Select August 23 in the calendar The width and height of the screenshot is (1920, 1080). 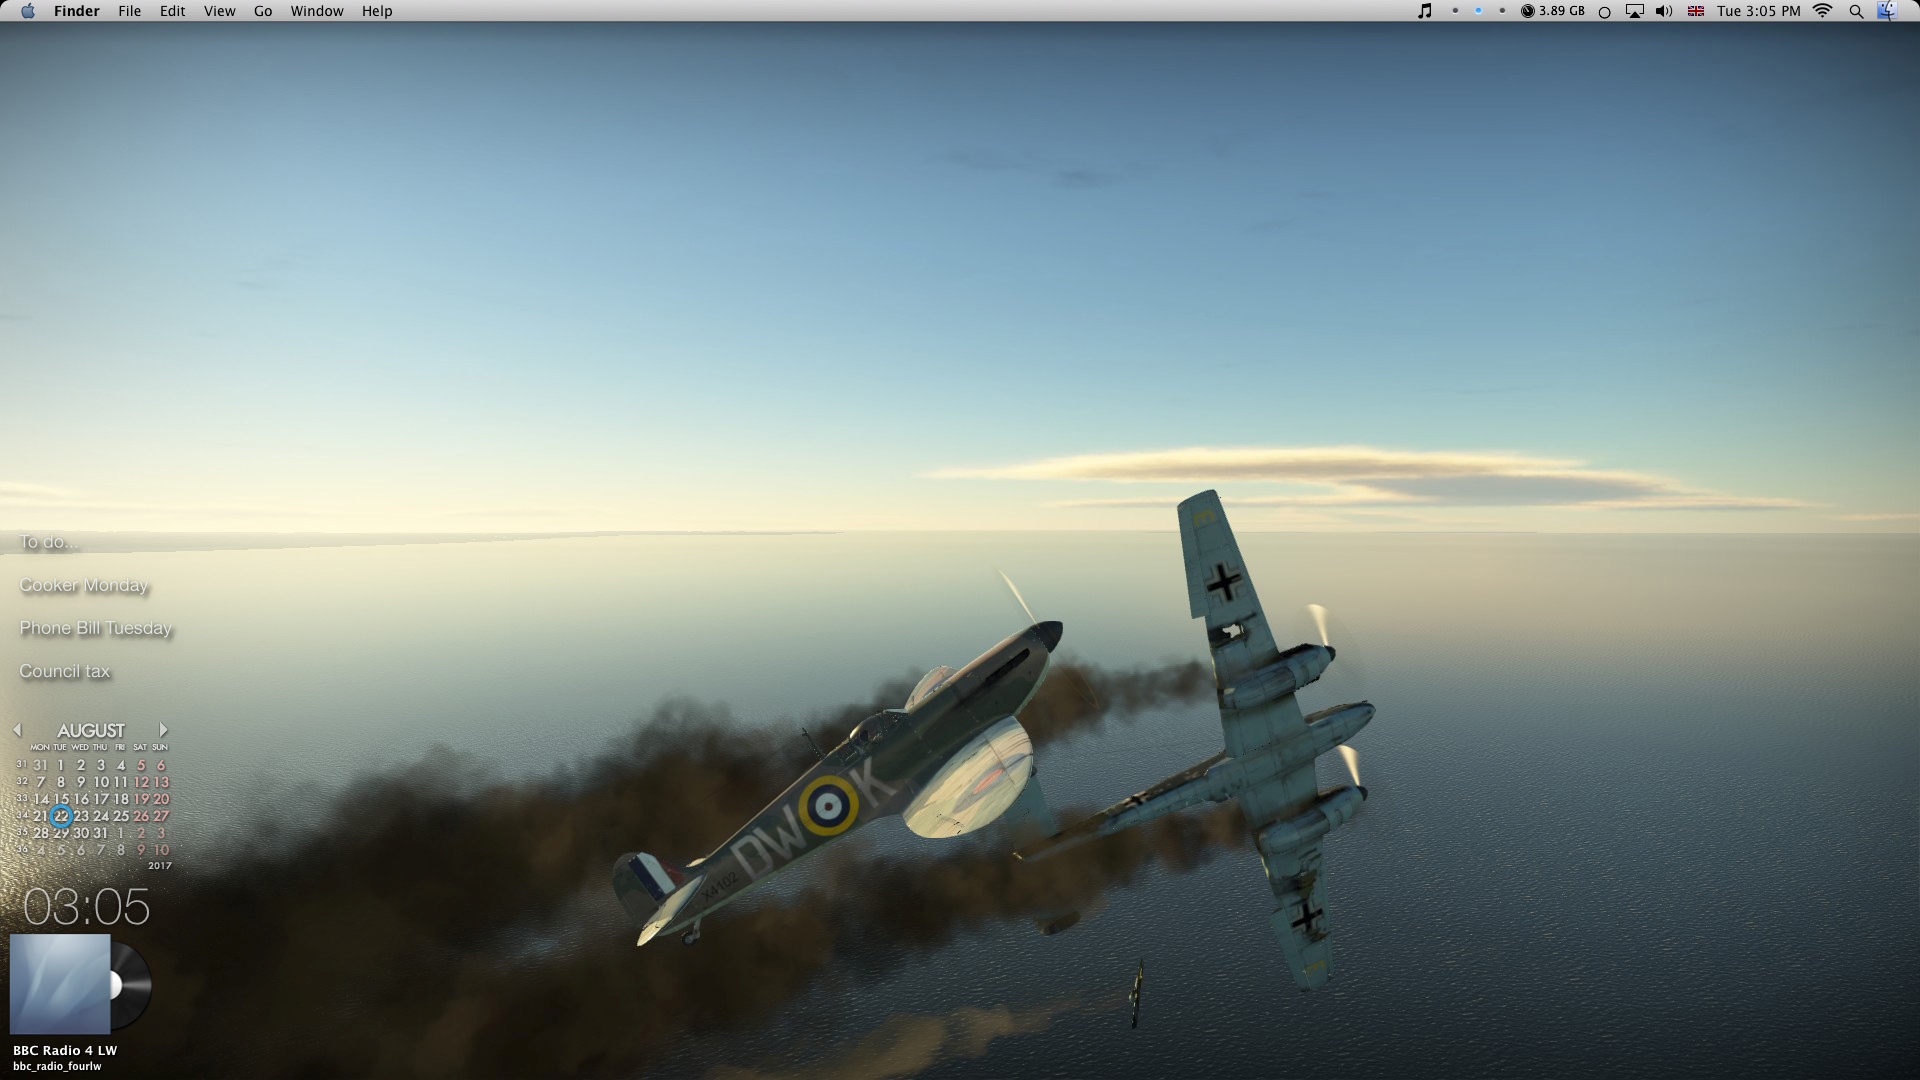pyautogui.click(x=81, y=816)
